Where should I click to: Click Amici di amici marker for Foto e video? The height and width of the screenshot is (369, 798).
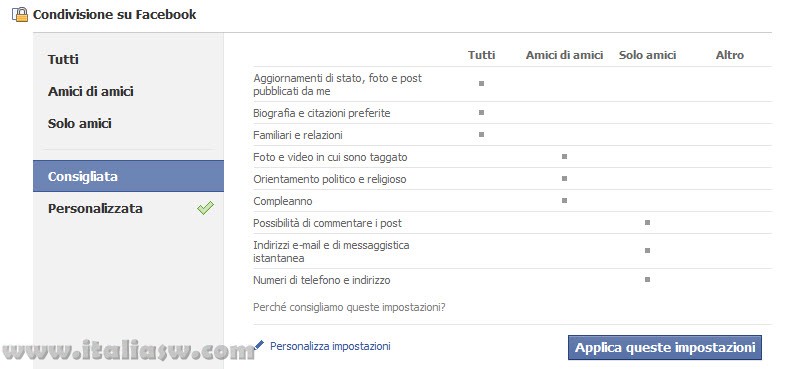[564, 157]
